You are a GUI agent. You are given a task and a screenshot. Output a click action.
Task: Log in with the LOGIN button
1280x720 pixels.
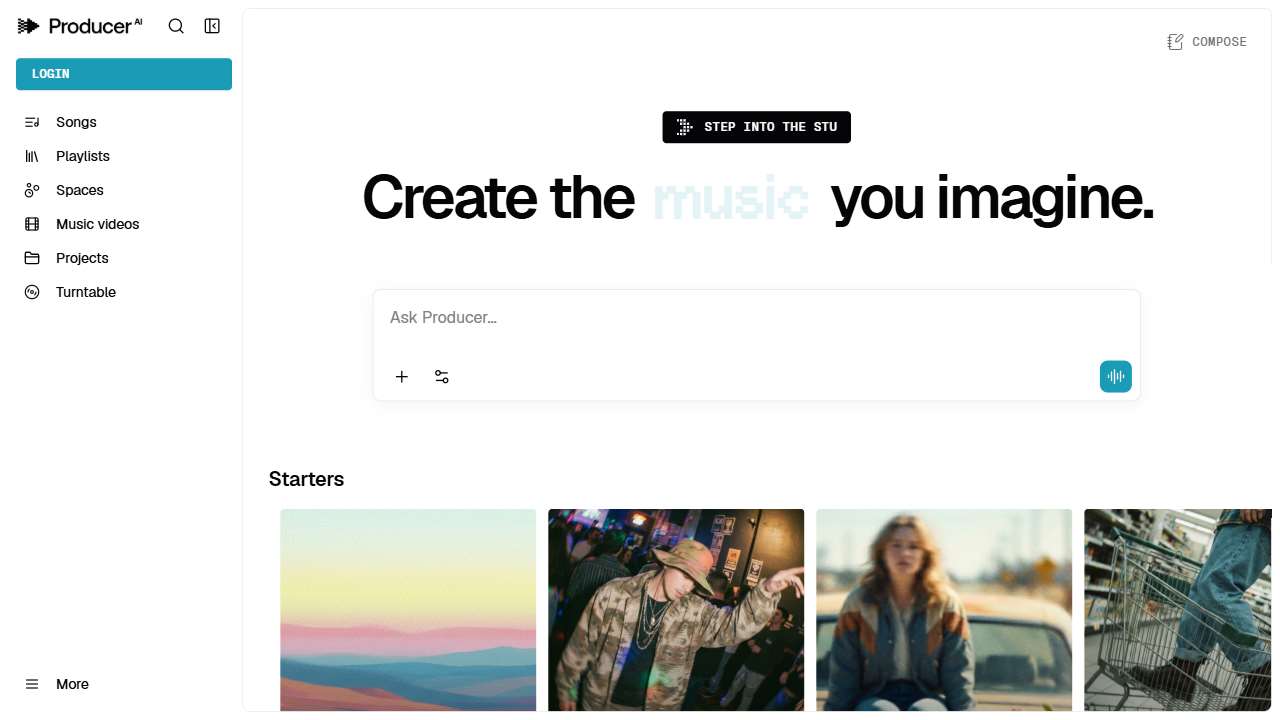pyautogui.click(x=124, y=74)
